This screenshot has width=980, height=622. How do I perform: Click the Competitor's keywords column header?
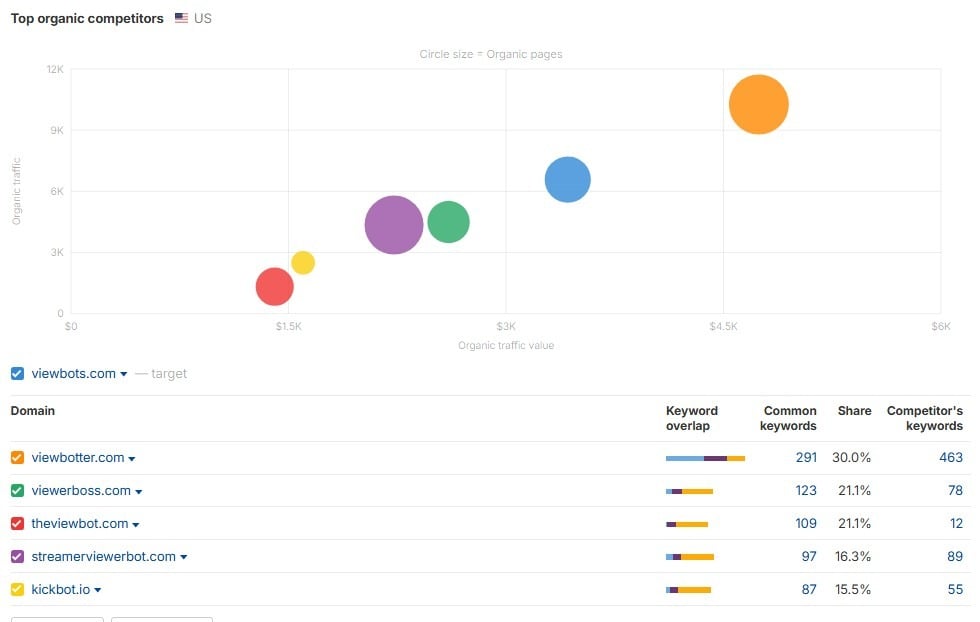924,418
